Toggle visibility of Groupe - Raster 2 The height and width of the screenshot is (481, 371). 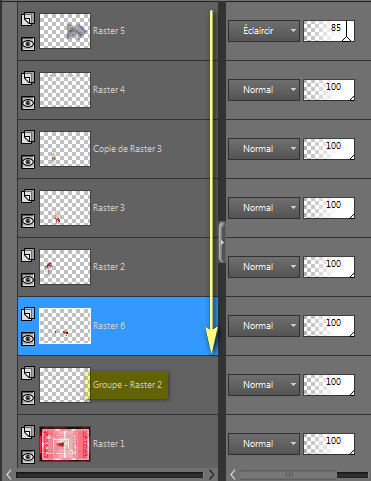tap(28, 398)
